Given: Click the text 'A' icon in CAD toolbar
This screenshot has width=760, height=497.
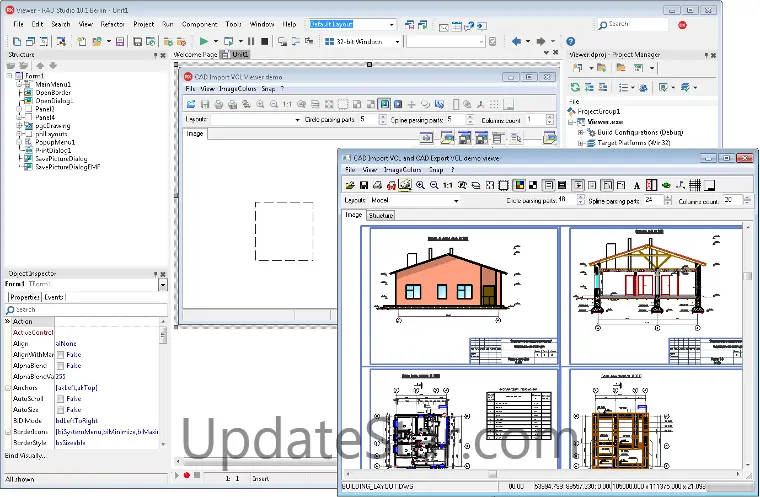Looking at the screenshot, I should point(637,185).
